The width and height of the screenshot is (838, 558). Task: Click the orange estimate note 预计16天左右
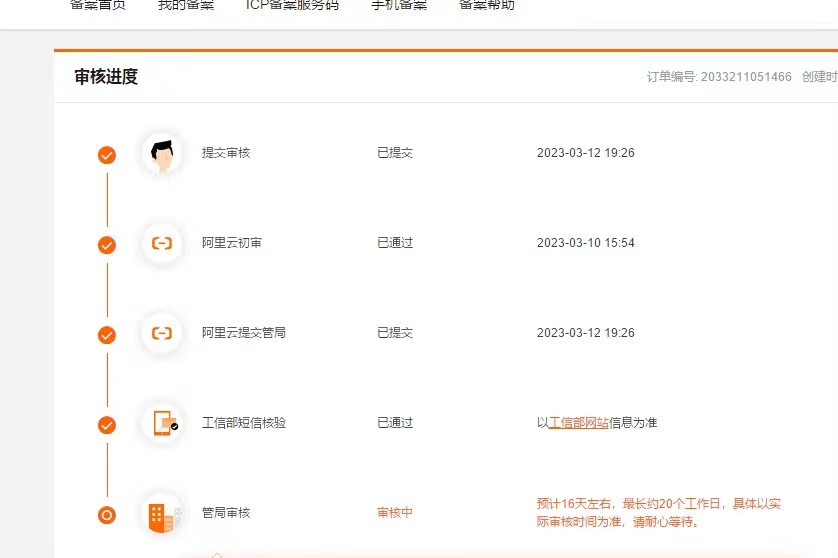(659, 513)
